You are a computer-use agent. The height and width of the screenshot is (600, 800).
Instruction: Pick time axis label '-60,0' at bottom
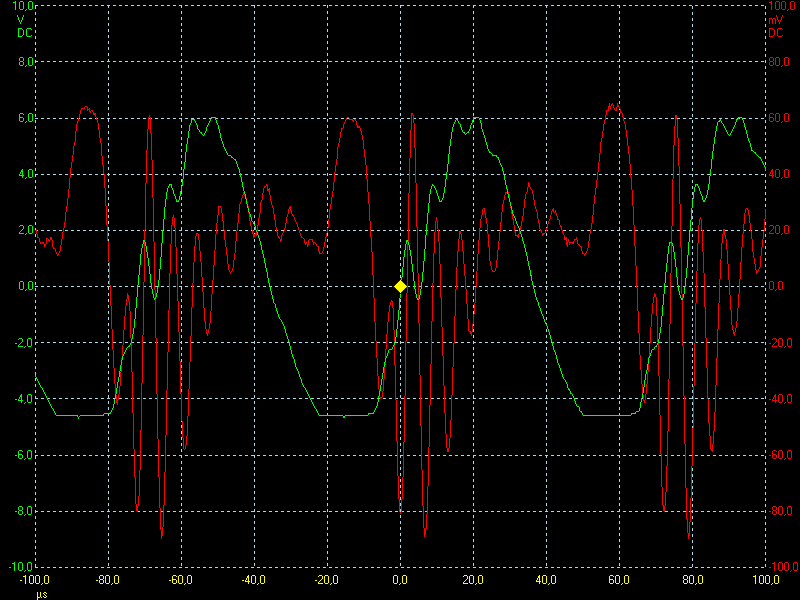click(x=181, y=580)
